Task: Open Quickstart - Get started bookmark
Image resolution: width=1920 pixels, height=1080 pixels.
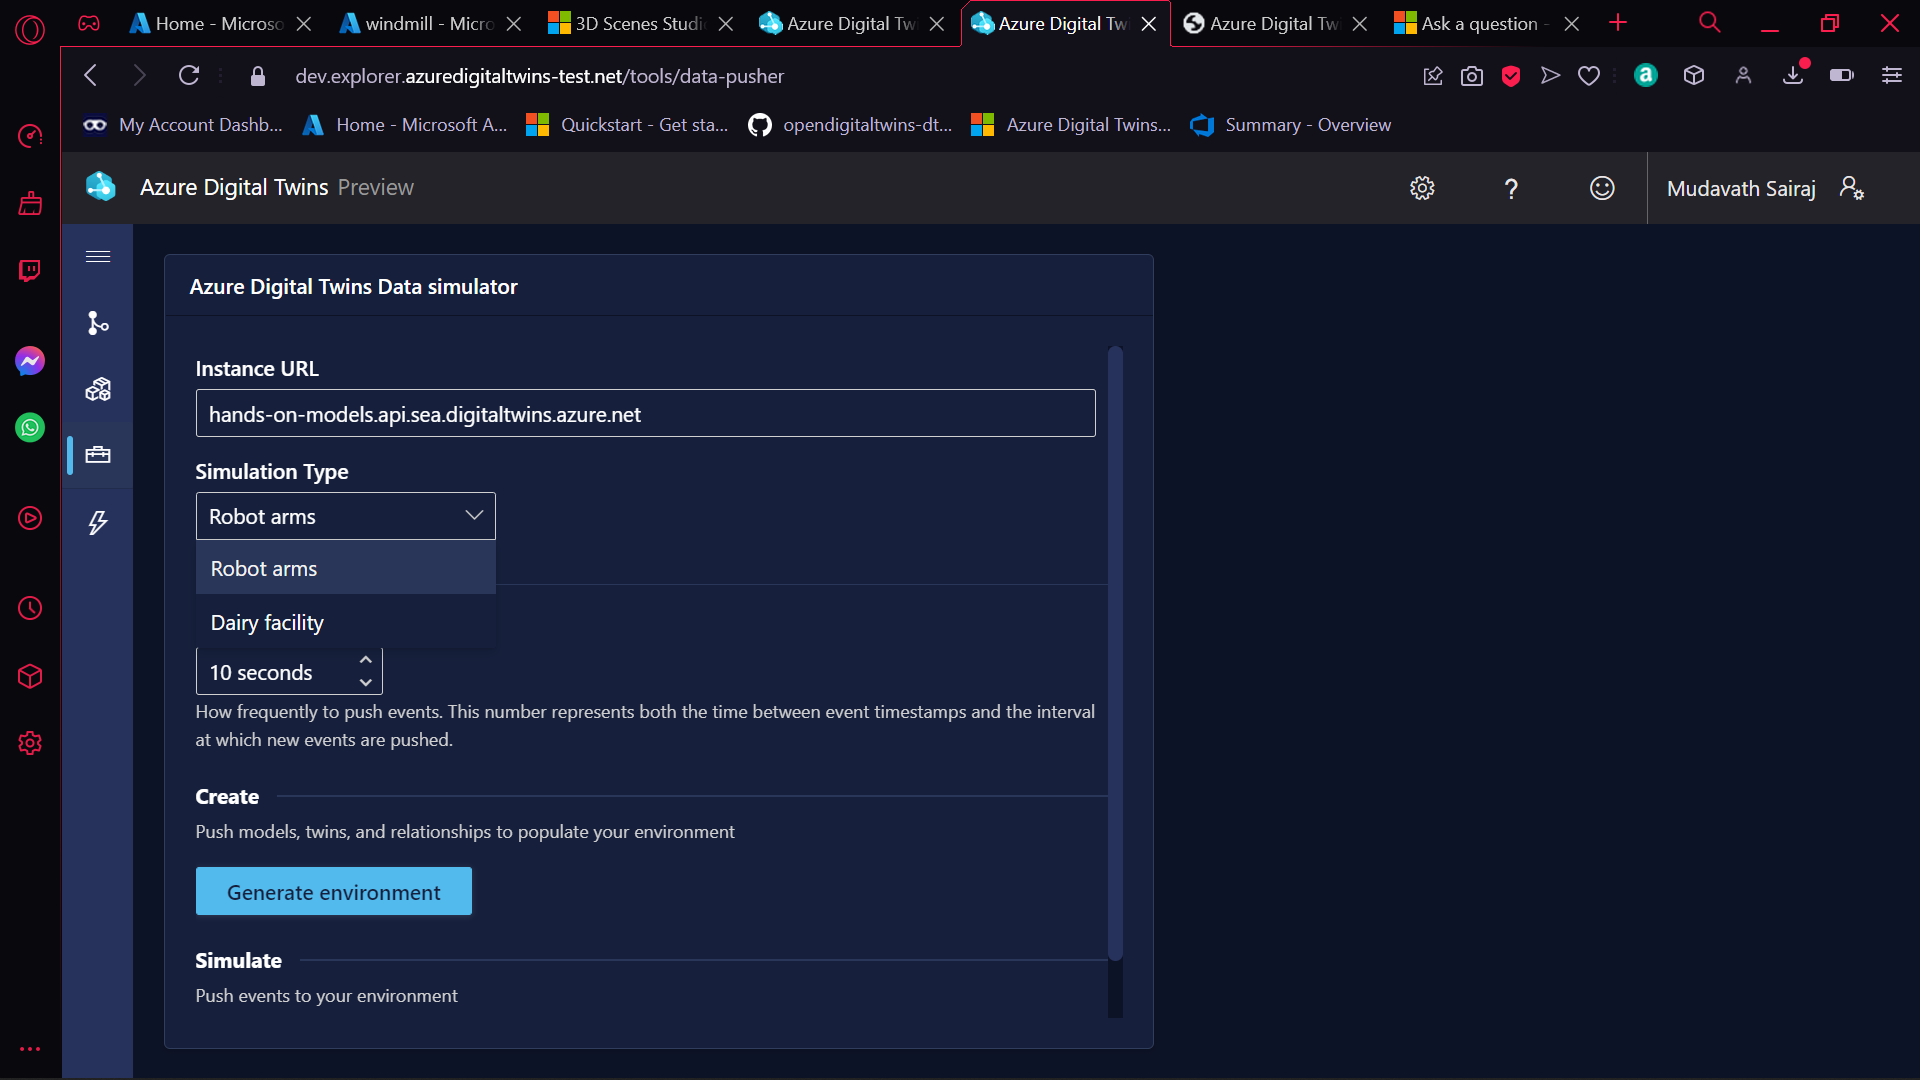Action: pos(628,125)
